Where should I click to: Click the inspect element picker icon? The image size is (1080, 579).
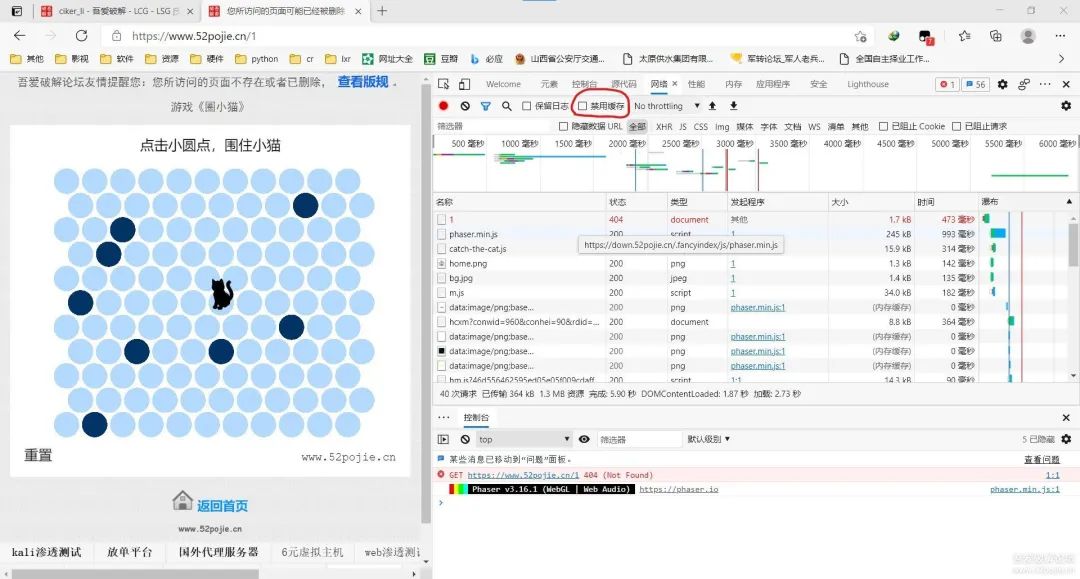click(x=444, y=85)
